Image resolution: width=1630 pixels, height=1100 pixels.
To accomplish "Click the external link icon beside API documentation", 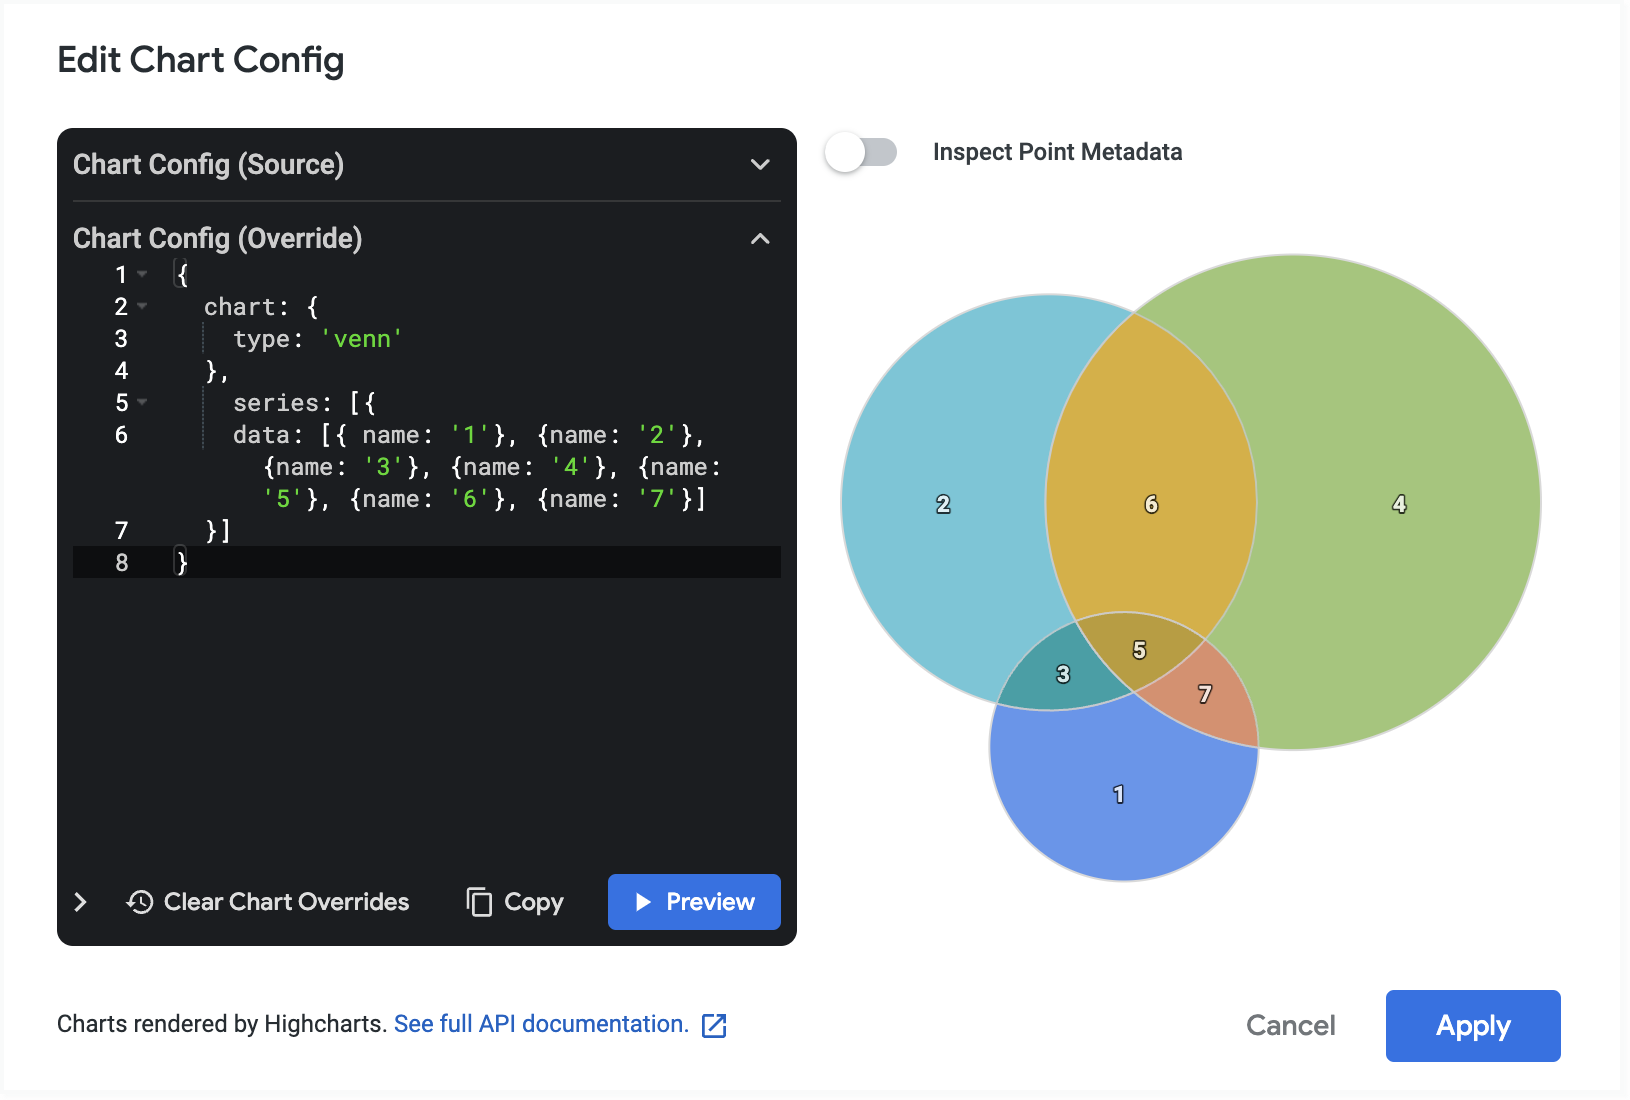I will (714, 1025).
